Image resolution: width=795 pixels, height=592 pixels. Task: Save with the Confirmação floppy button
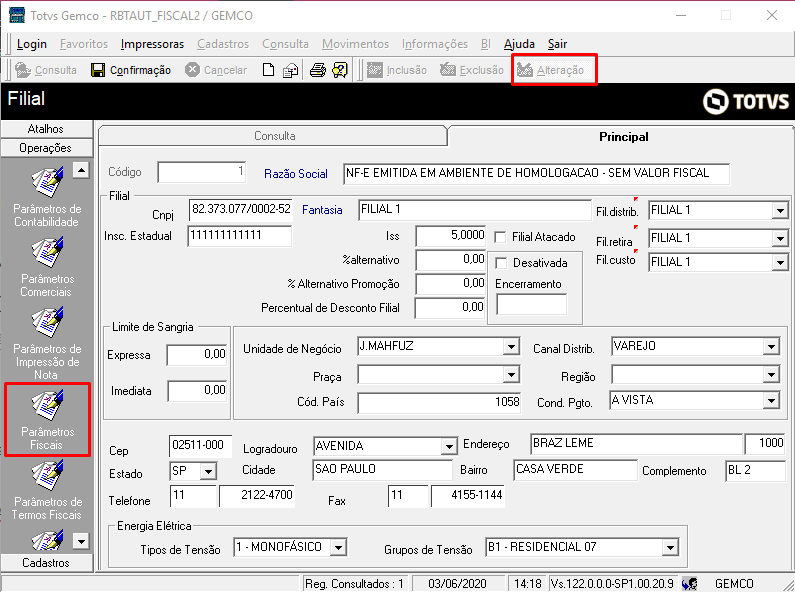pyautogui.click(x=131, y=70)
